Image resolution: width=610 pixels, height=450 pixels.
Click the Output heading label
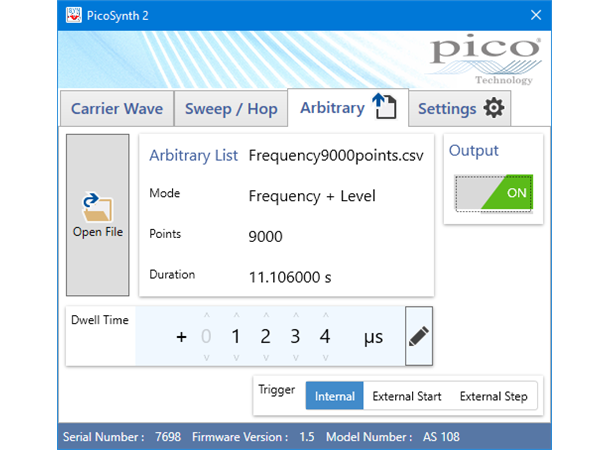[473, 151]
